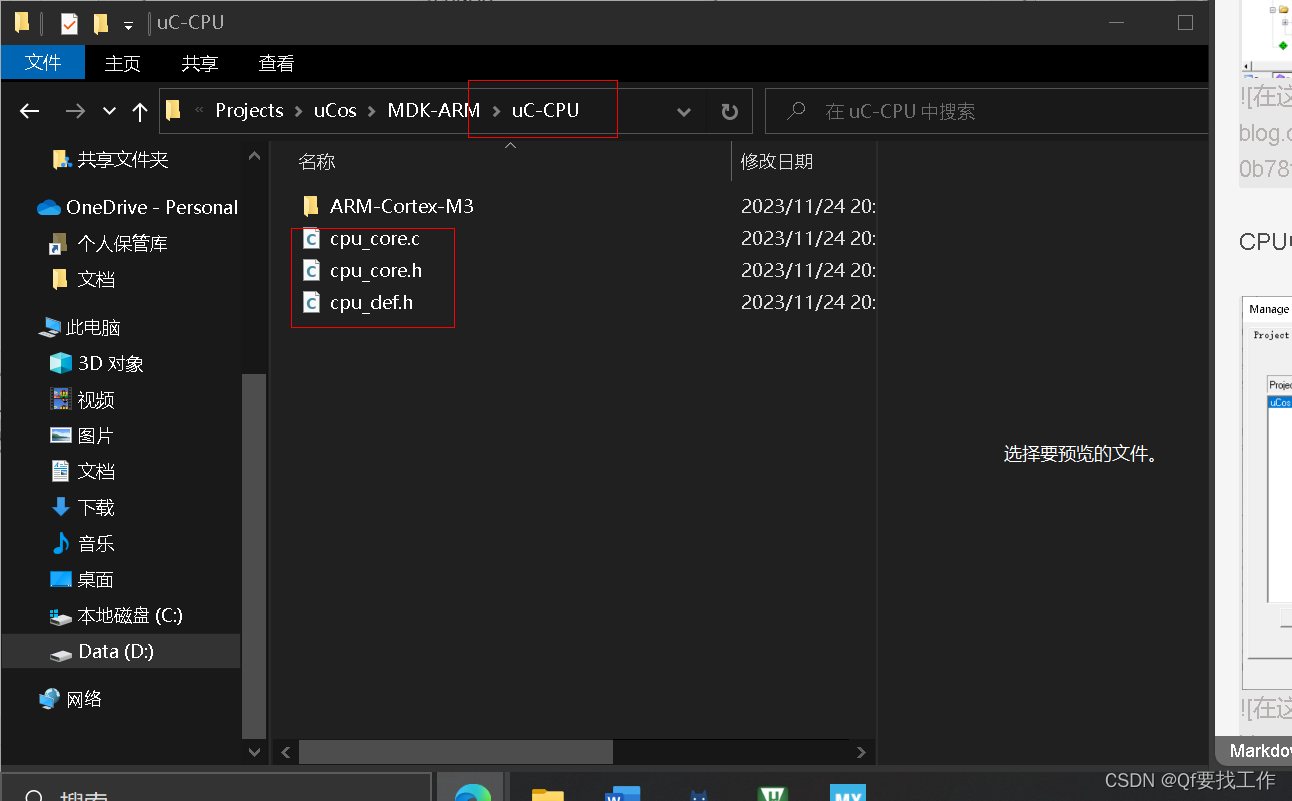Open 桌面 in the navigation pane
This screenshot has height=801, width=1292.
click(x=96, y=579)
